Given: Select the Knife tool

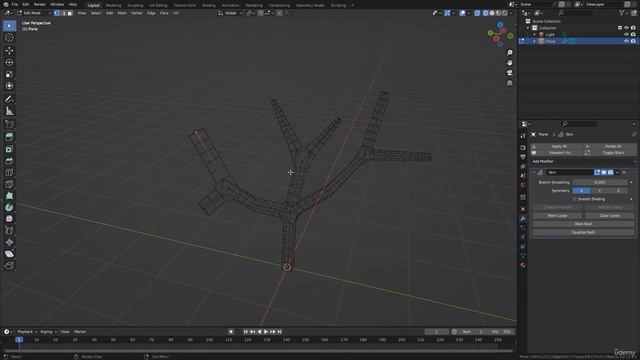Looking at the screenshot, I should (x=9, y=184).
